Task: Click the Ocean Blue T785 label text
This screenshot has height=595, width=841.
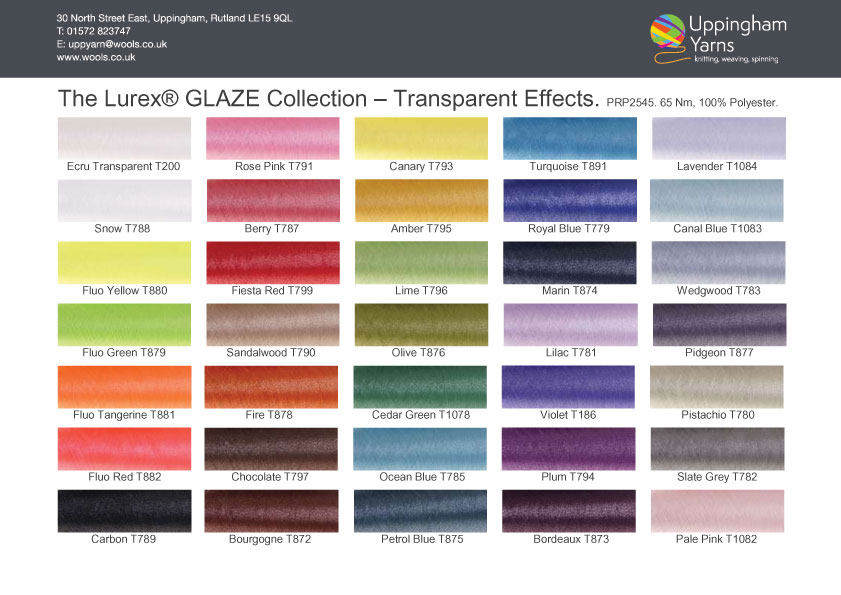Action: (421, 477)
